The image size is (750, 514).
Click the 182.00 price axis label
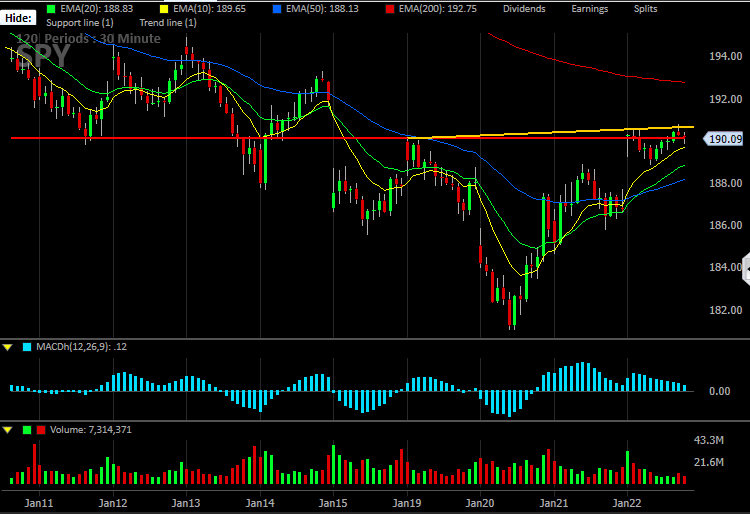point(726,310)
